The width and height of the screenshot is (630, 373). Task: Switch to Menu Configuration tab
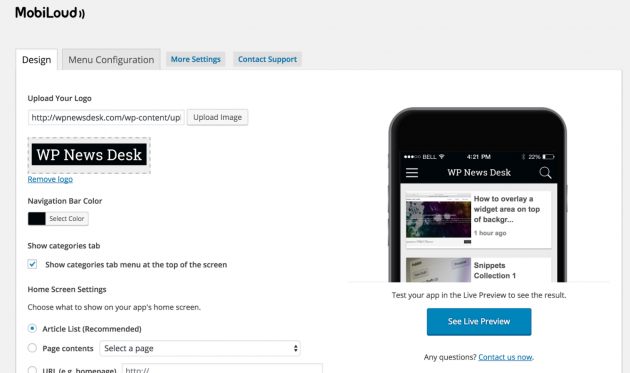pyautogui.click(x=111, y=60)
